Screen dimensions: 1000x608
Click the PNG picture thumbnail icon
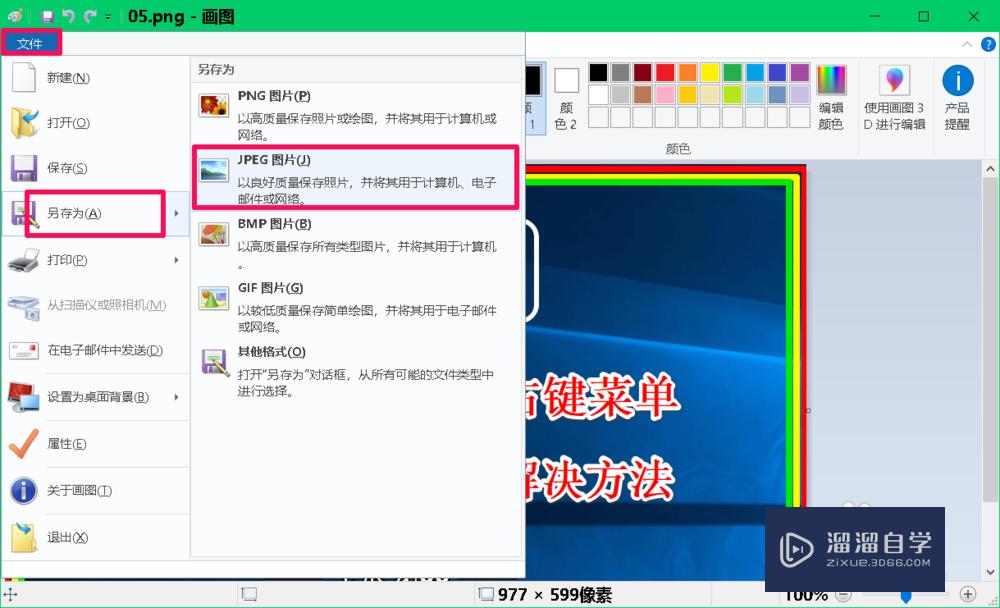214,105
